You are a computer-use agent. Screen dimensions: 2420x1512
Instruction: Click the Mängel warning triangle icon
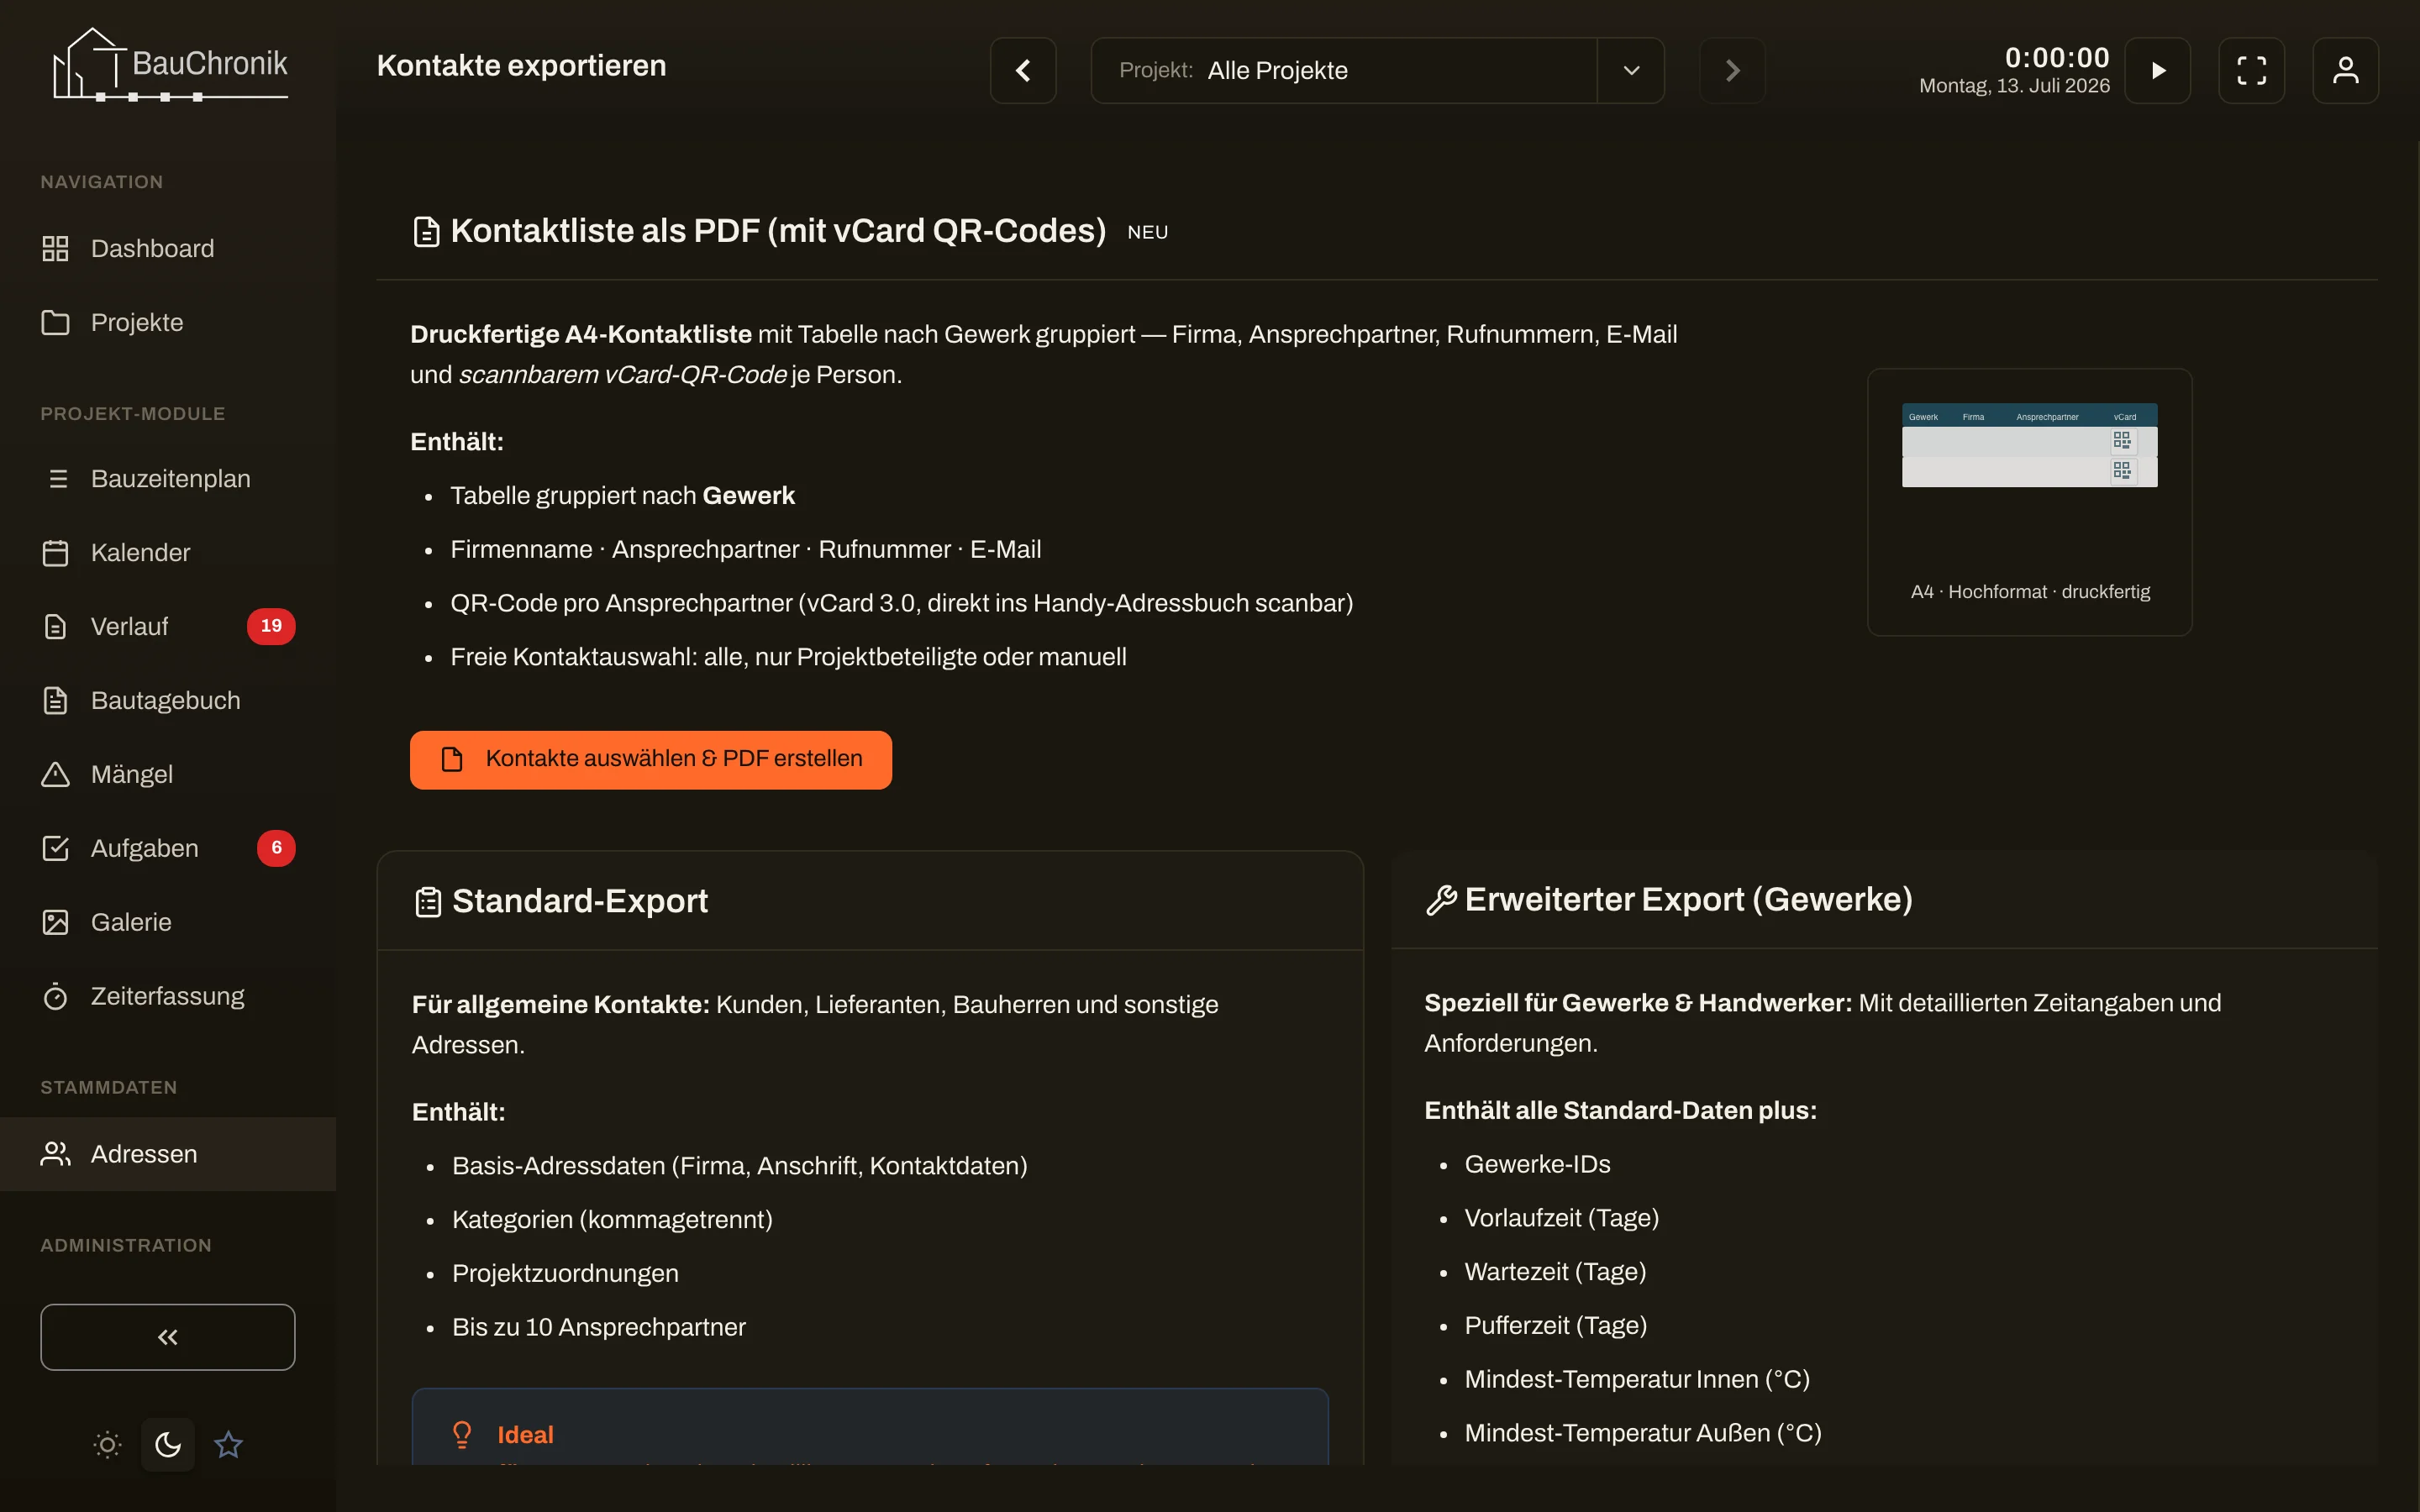tap(56, 775)
